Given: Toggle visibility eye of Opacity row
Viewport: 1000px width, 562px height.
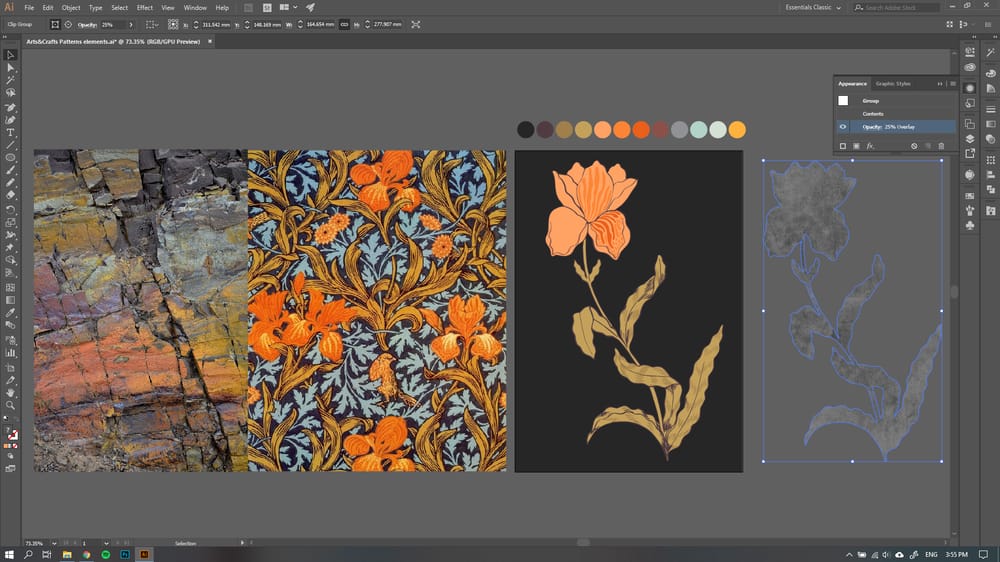Looking at the screenshot, I should tap(842, 127).
